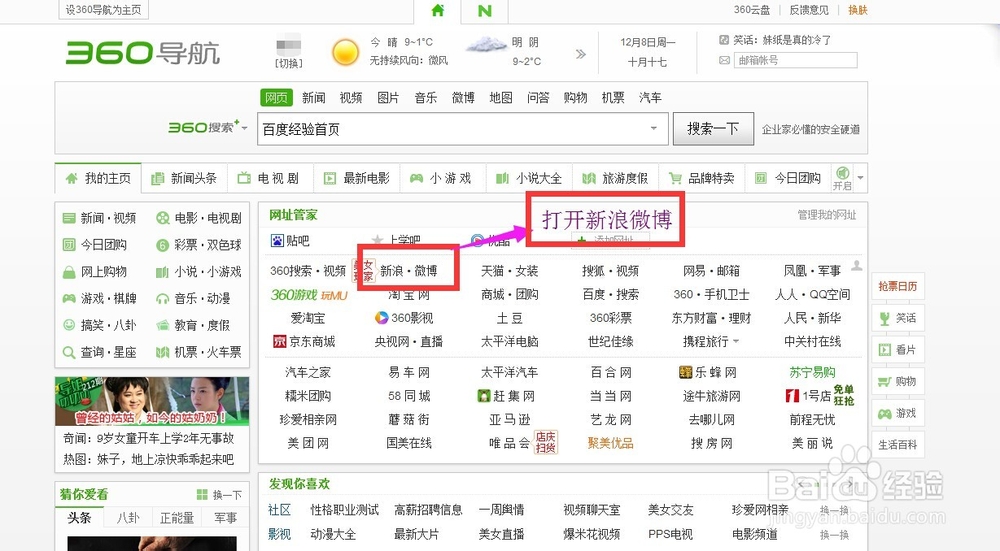Show more weather with the double-arrow
This screenshot has height=551, width=1000.
[x=580, y=54]
